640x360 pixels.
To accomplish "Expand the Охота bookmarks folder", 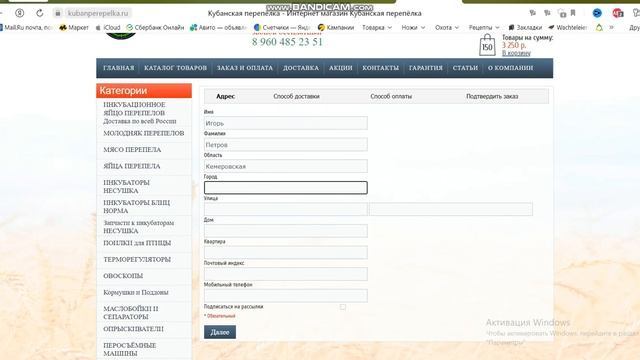I will pyautogui.click(x=447, y=27).
